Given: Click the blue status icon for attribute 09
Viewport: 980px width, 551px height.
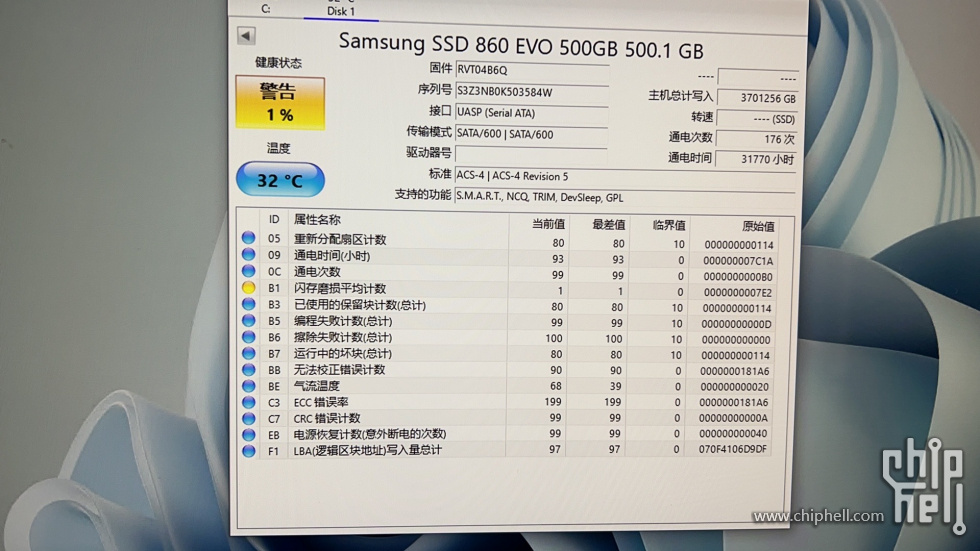Looking at the screenshot, I should tap(249, 254).
